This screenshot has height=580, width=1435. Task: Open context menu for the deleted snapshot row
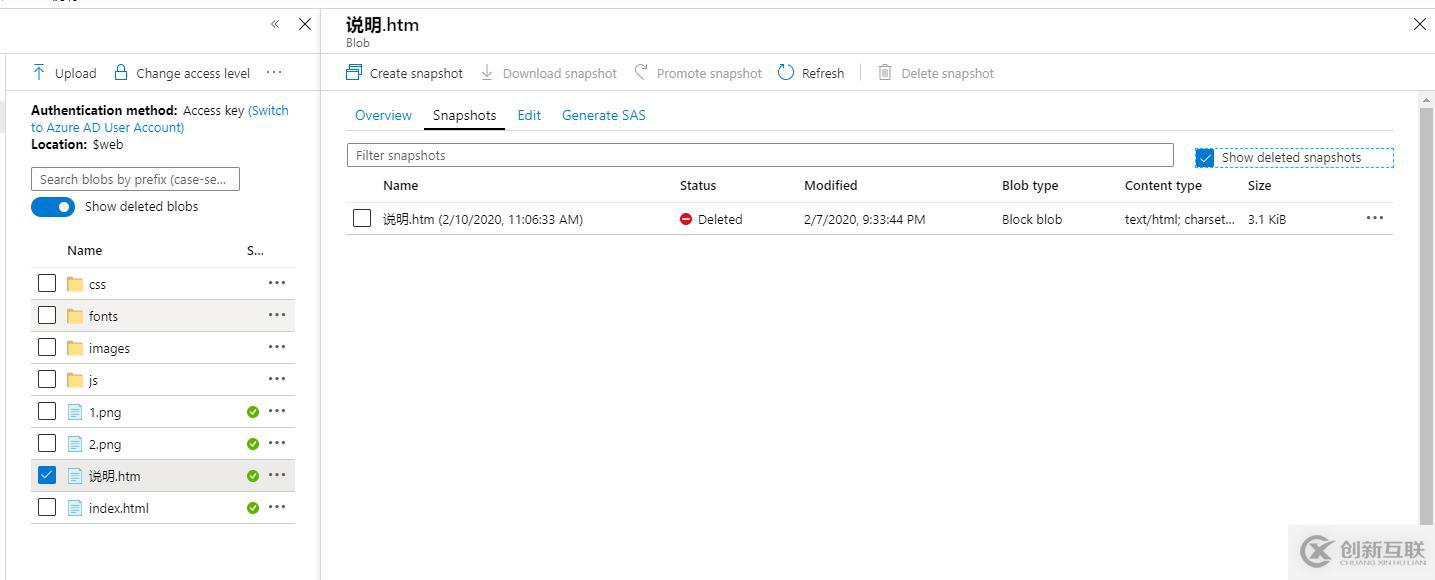pos(1375,218)
